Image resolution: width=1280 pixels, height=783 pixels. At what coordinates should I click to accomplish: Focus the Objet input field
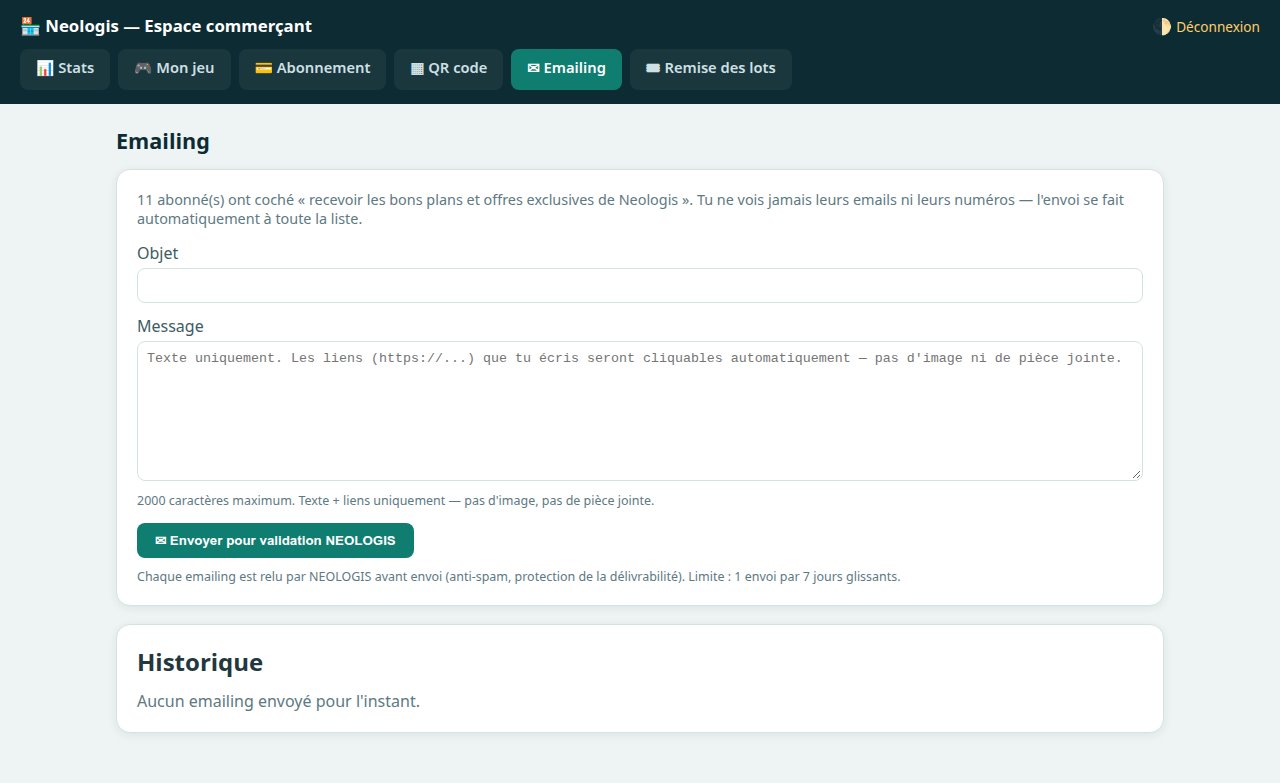click(x=640, y=285)
